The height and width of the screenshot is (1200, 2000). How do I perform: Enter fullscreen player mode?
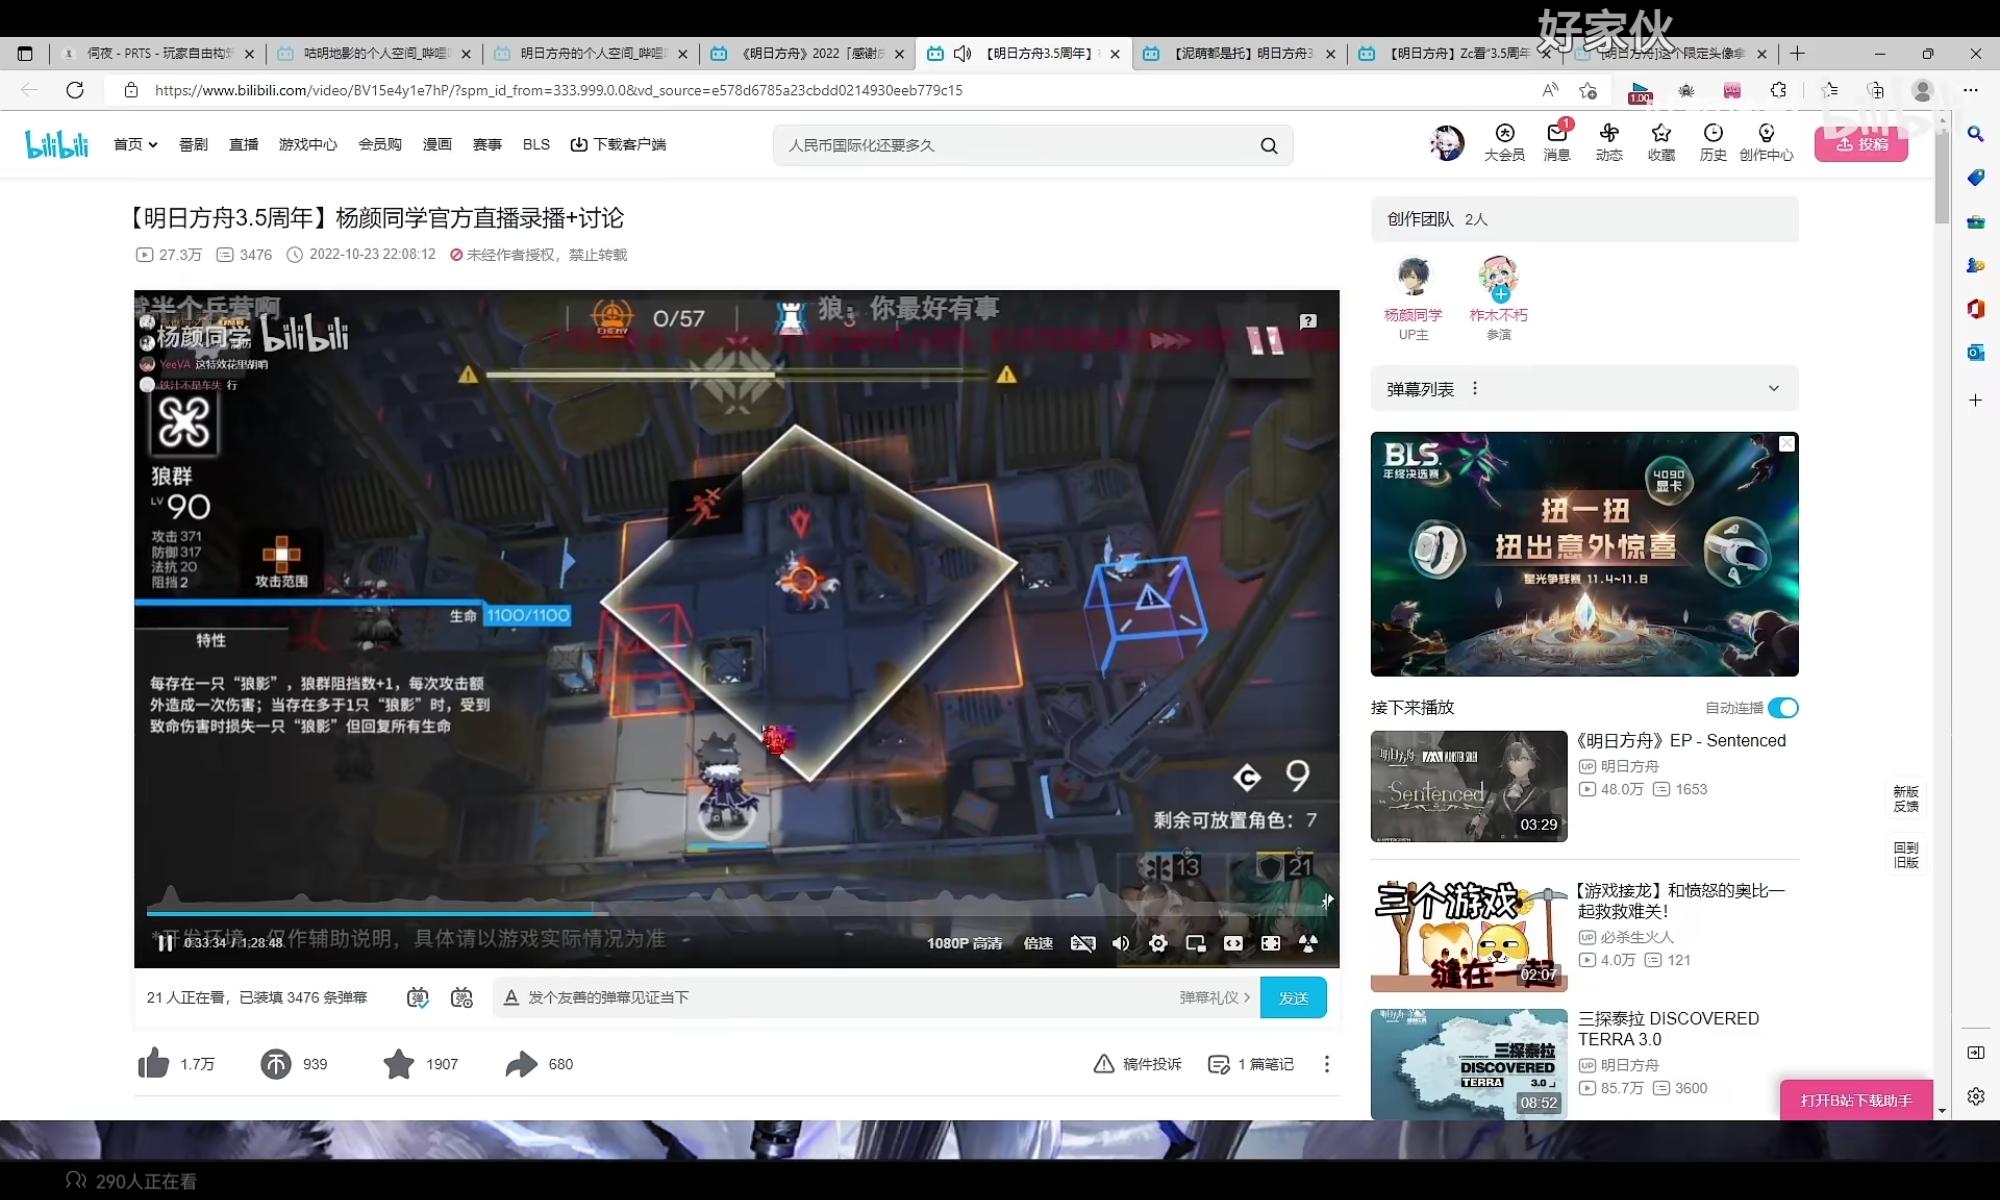[x=1308, y=943]
